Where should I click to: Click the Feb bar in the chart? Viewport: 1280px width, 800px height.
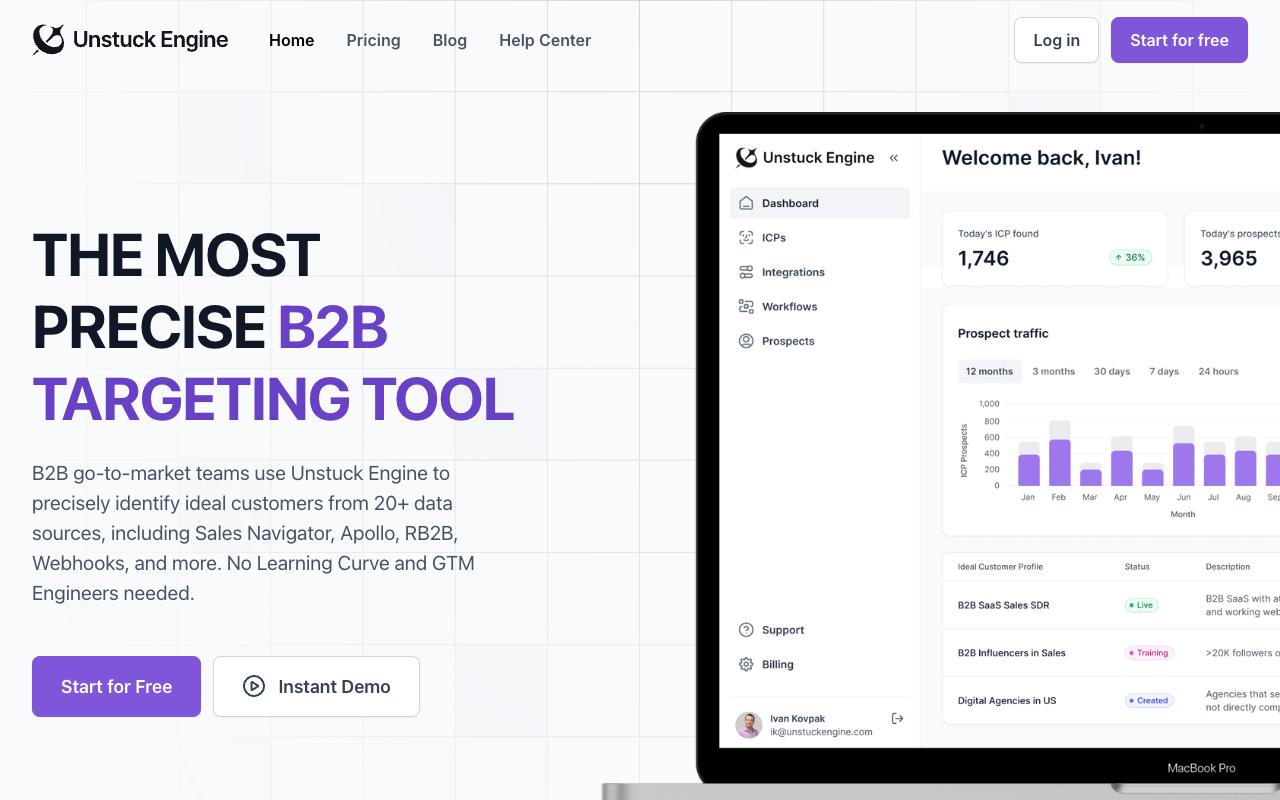[x=1060, y=454]
